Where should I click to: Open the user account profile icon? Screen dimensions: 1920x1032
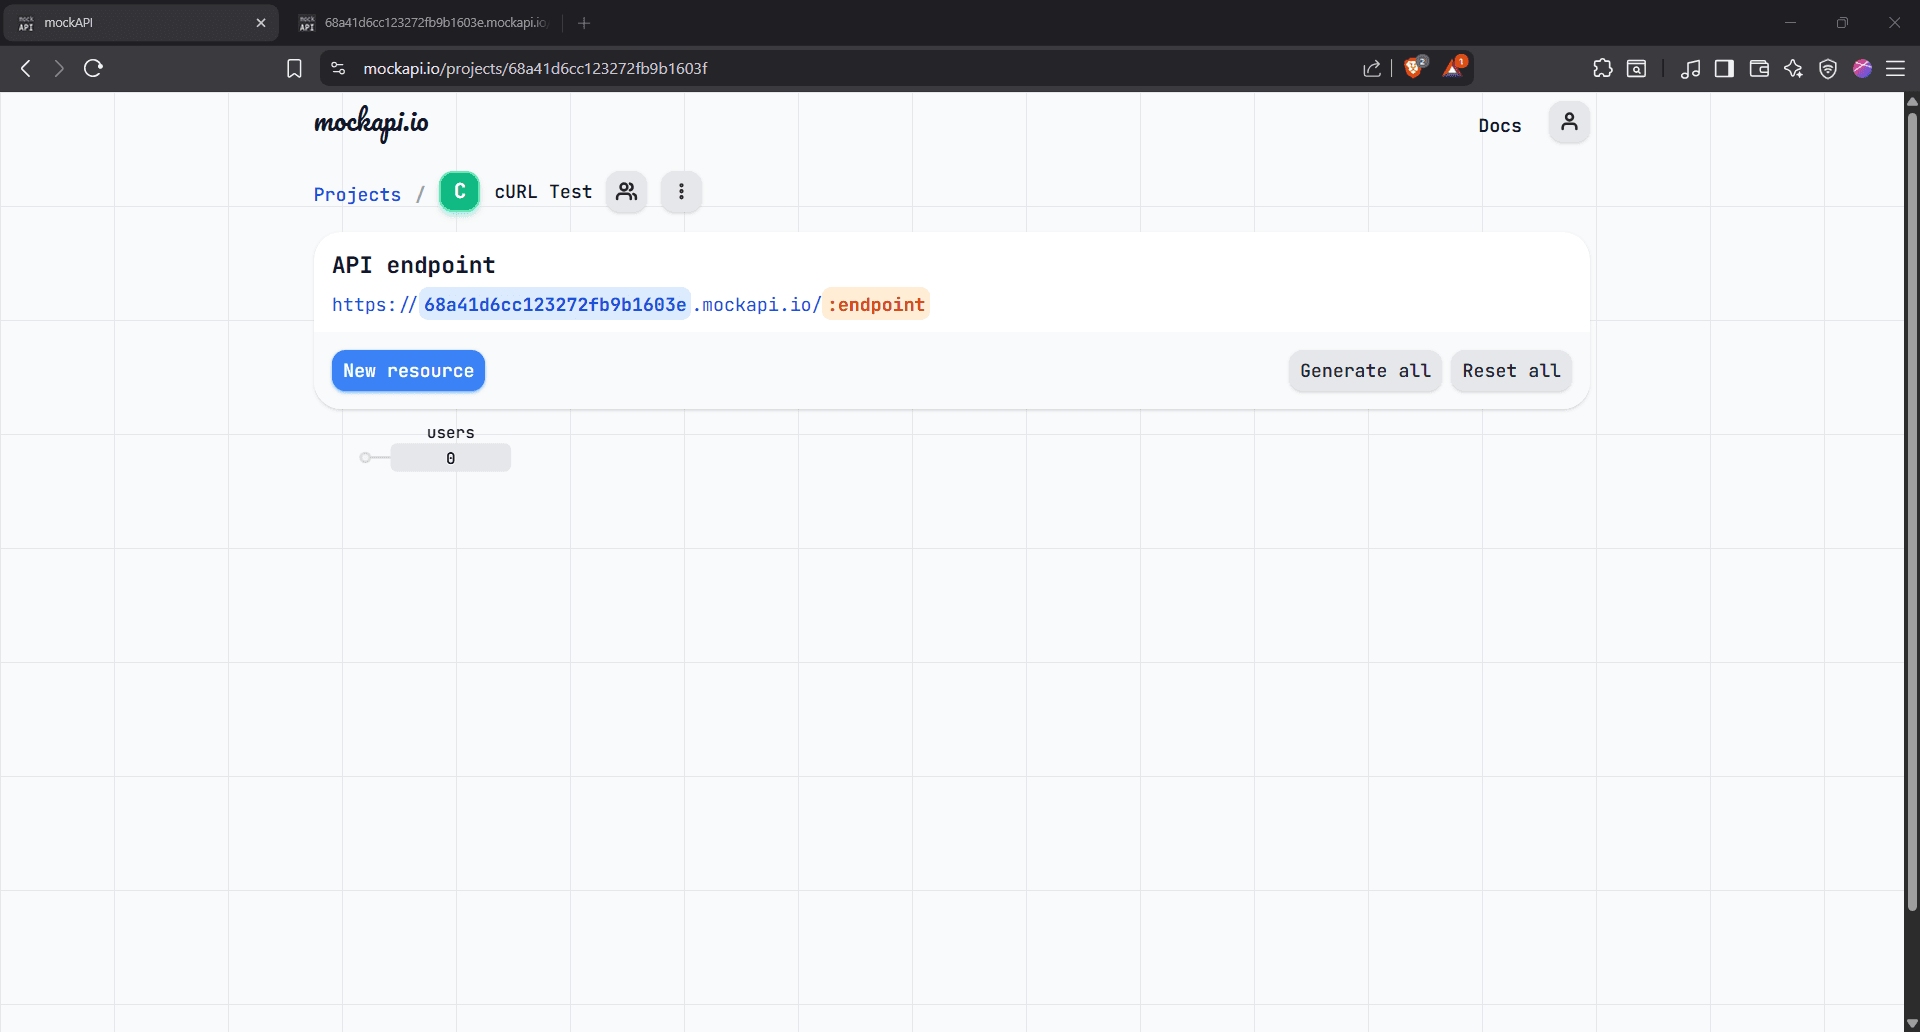click(x=1569, y=122)
